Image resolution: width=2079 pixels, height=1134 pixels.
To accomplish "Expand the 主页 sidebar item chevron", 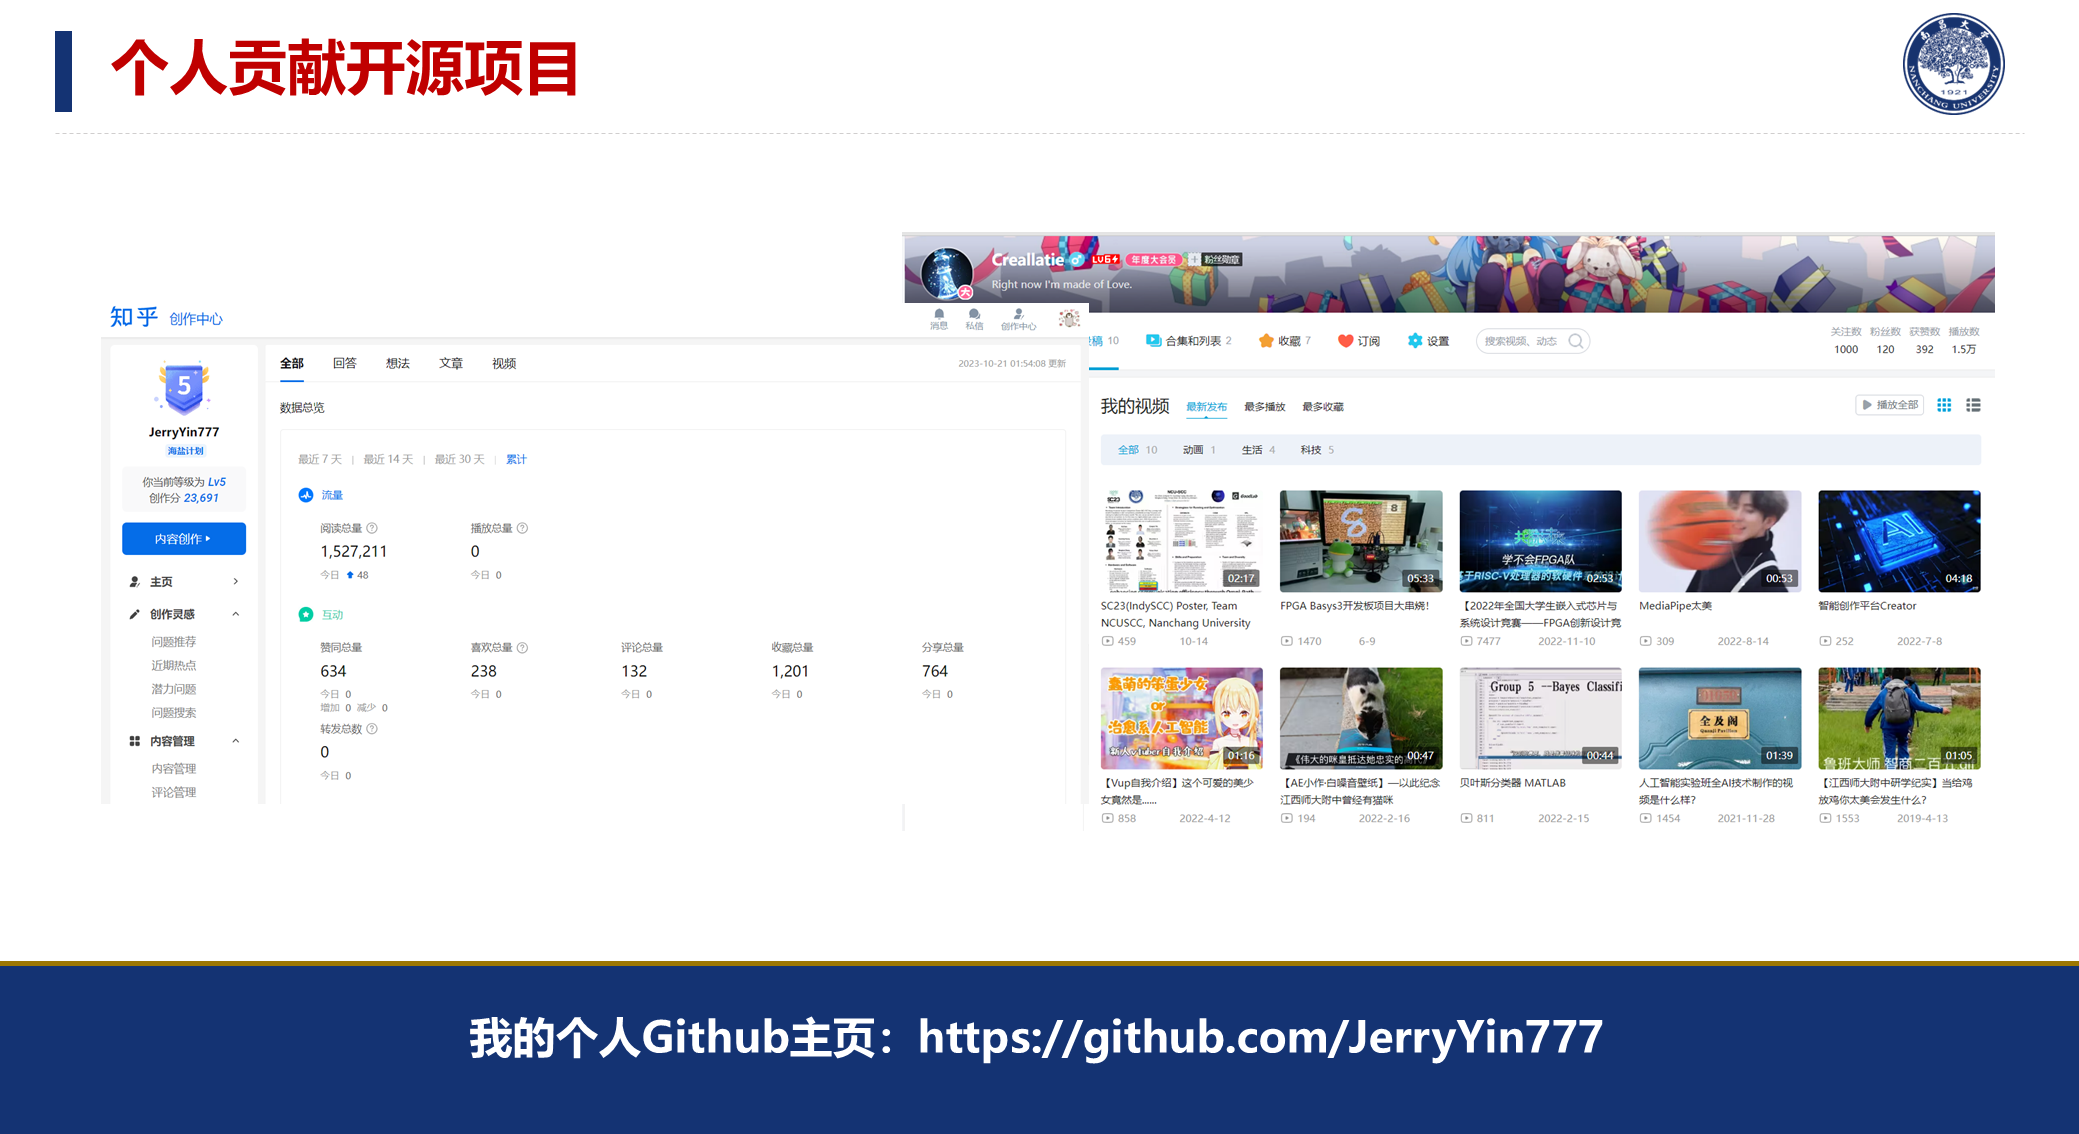I will click(x=236, y=581).
